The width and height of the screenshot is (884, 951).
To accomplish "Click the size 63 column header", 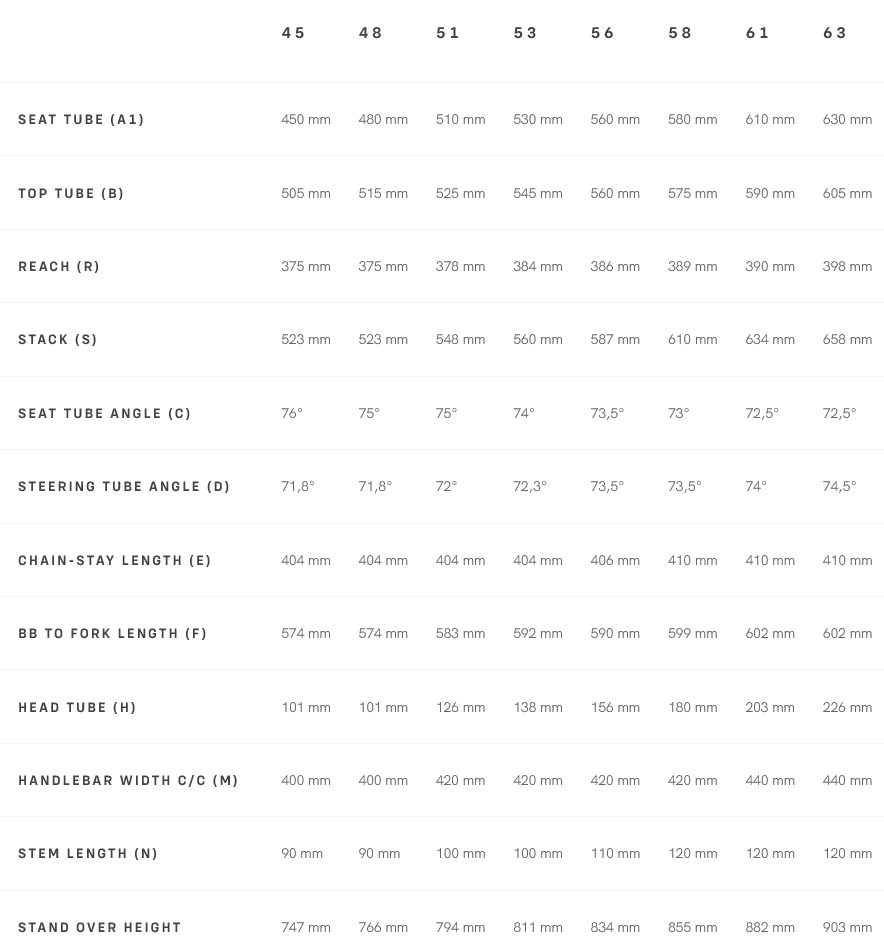I will (x=835, y=33).
